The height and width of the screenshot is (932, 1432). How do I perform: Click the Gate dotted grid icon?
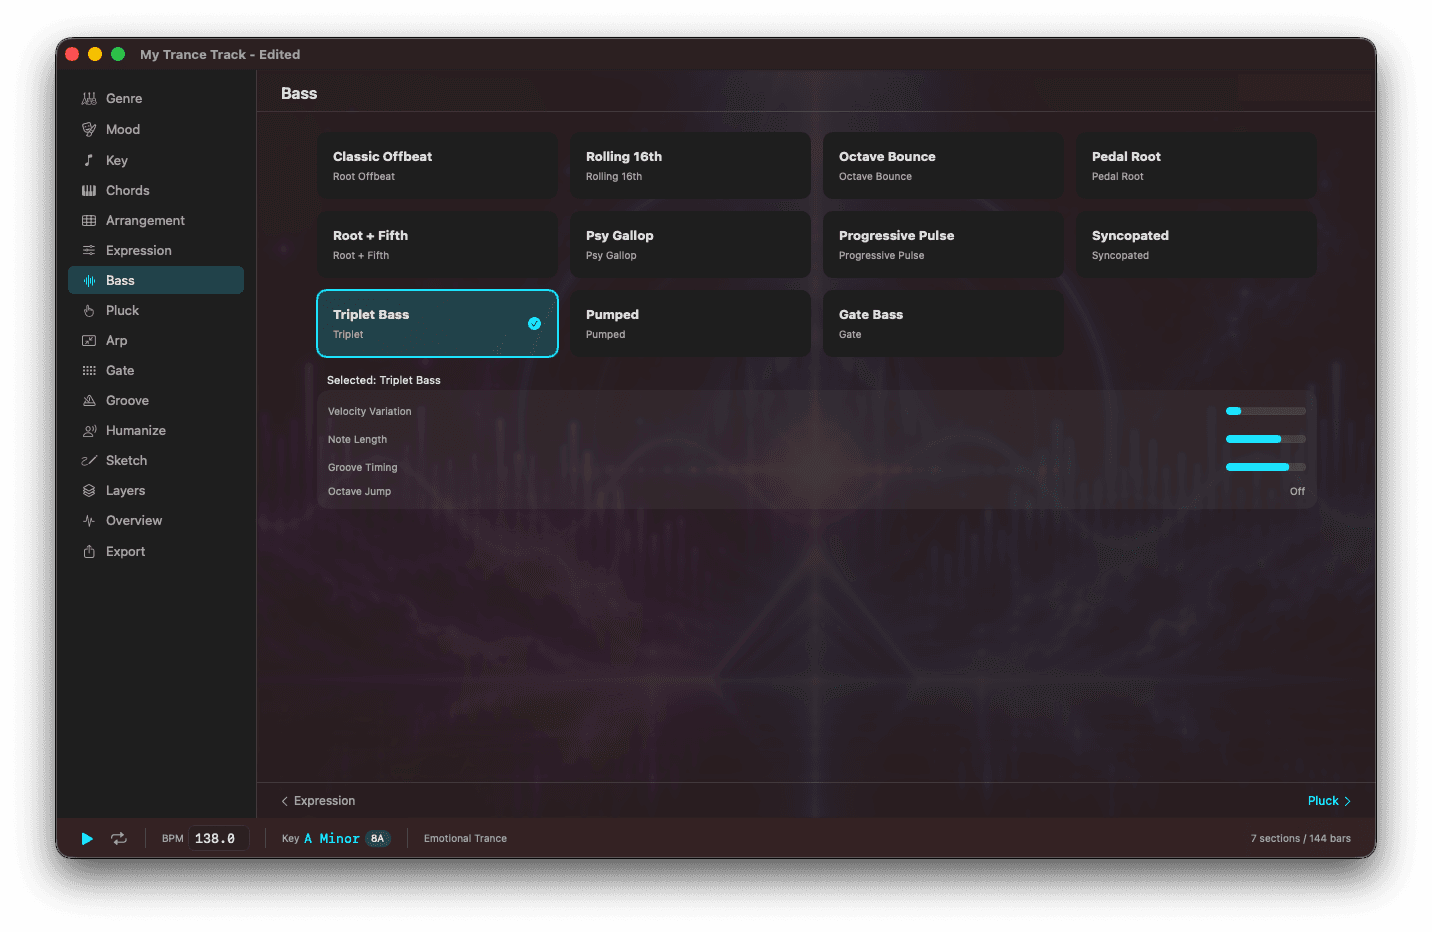89,371
